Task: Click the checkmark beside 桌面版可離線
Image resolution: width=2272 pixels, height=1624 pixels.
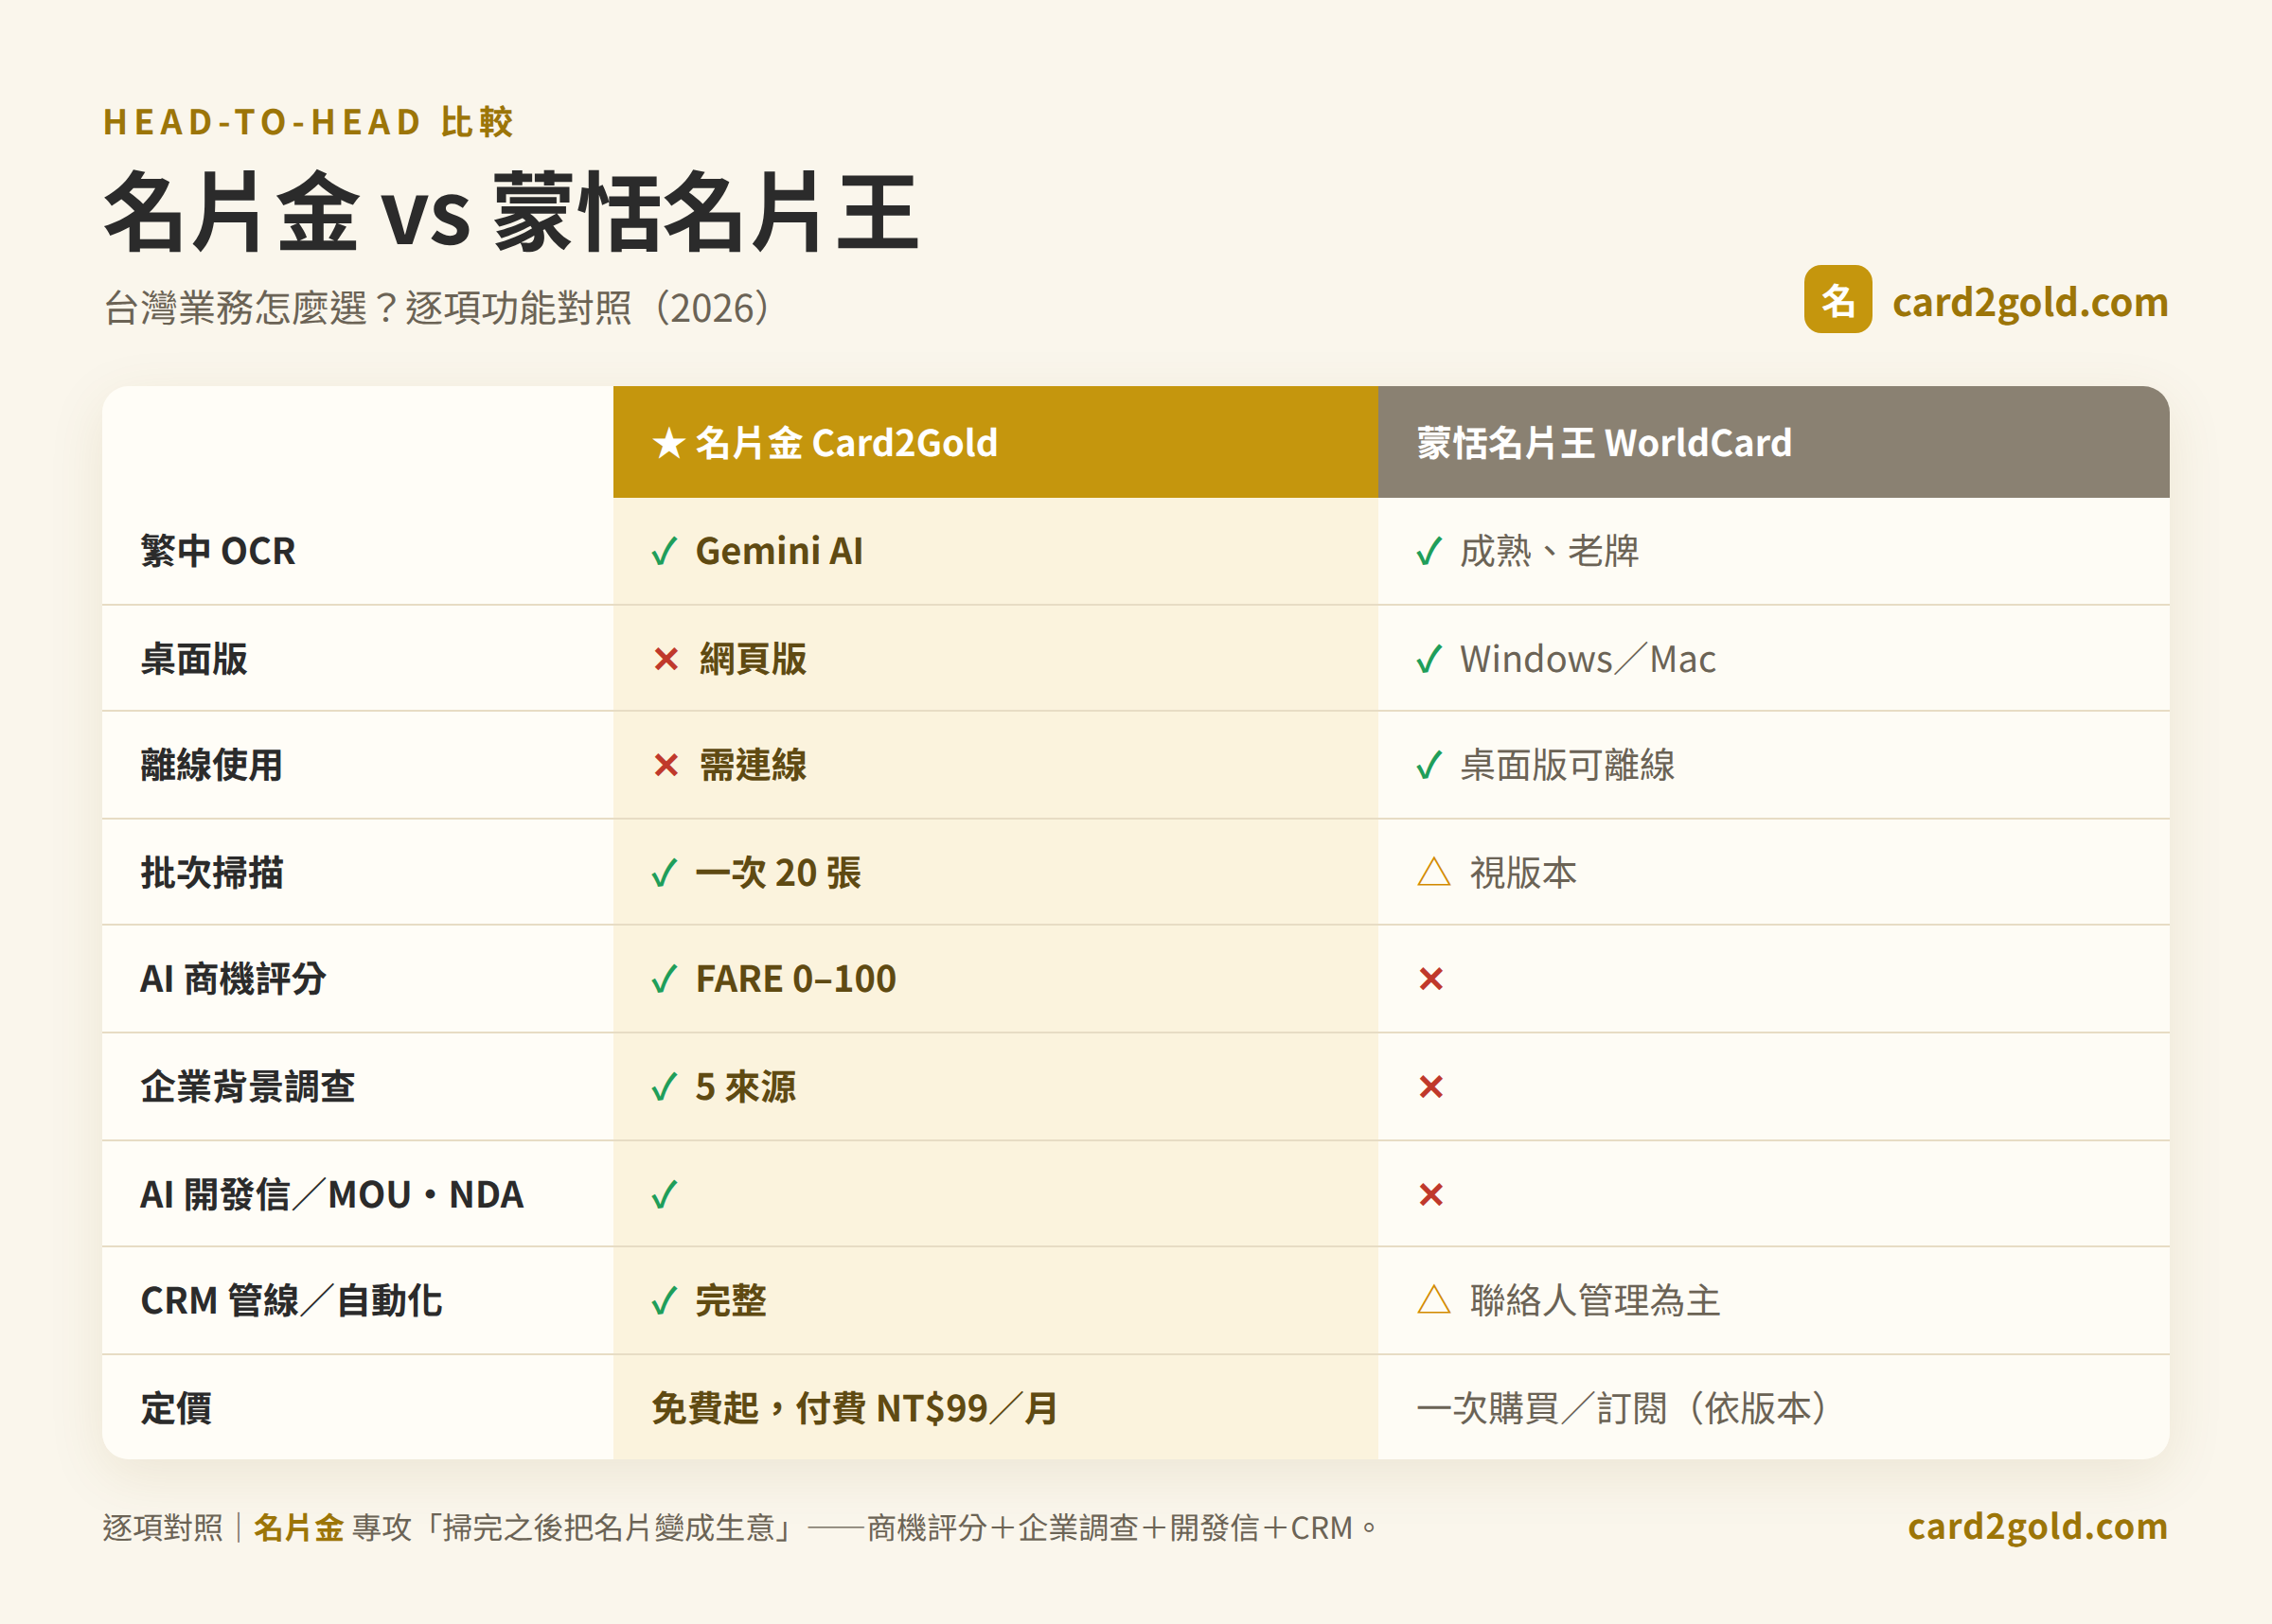Action: click(1430, 766)
